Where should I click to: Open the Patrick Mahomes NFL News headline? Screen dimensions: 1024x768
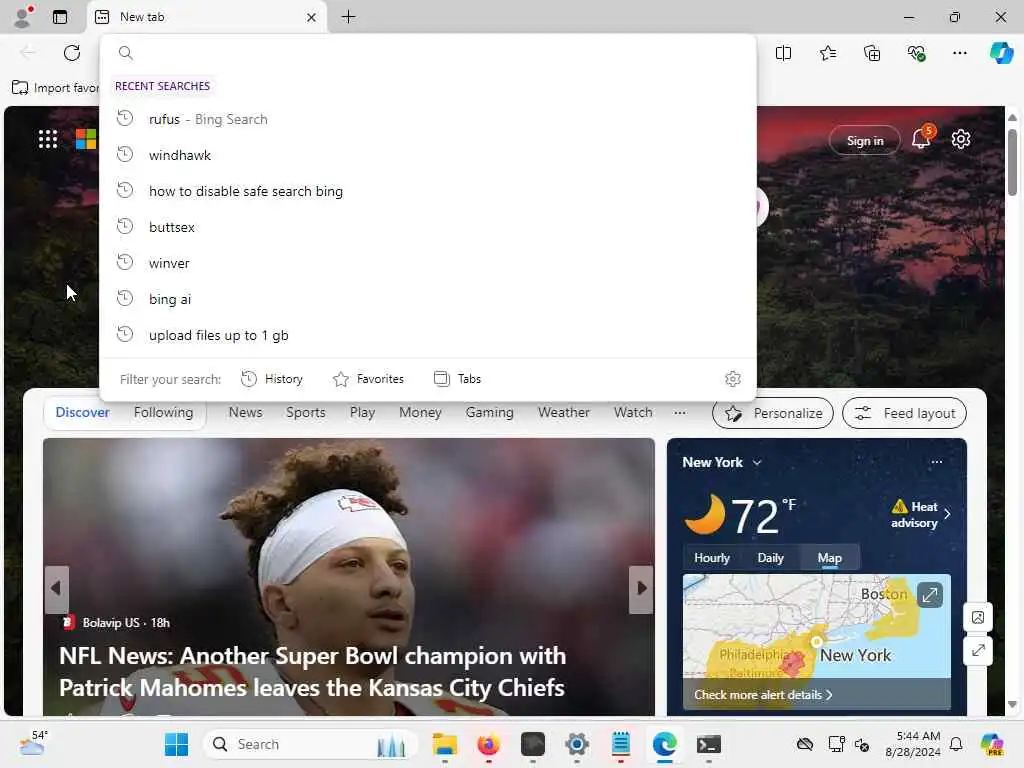click(x=312, y=671)
